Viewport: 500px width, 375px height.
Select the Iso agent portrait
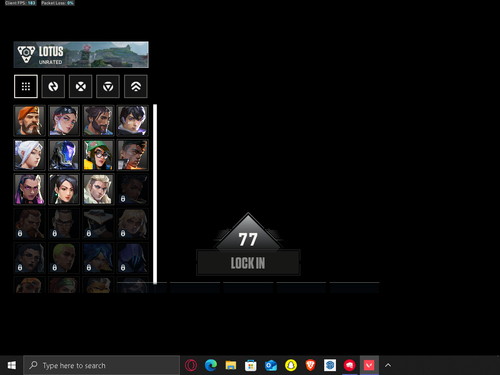(x=132, y=121)
